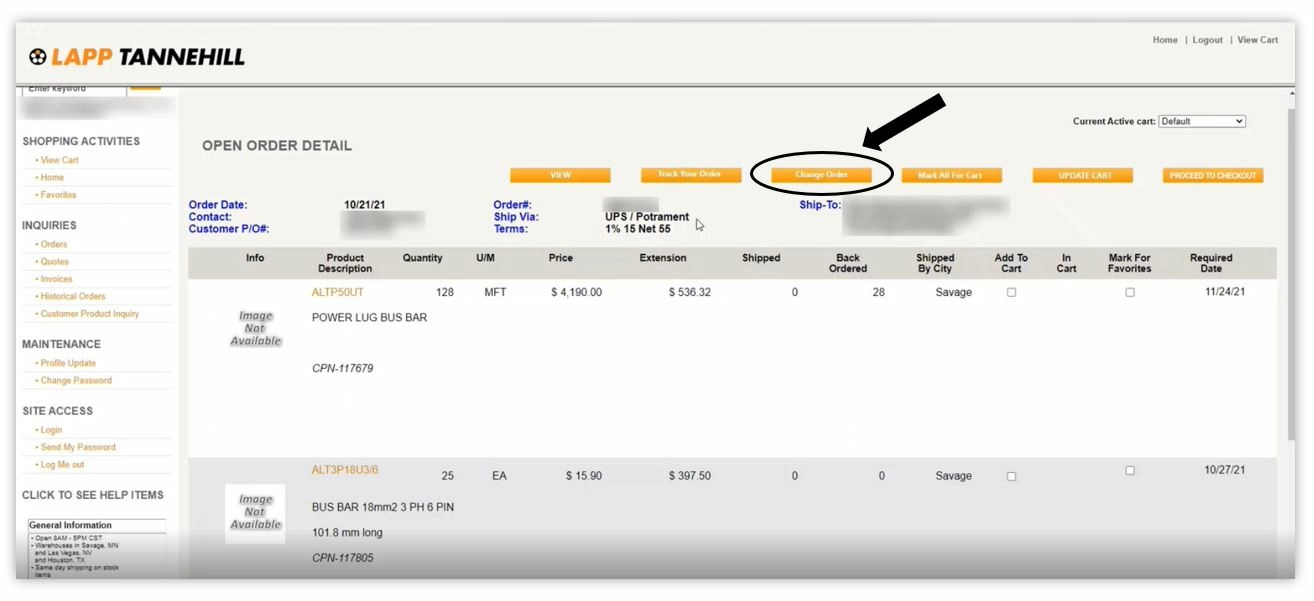This screenshot has width=1314, height=601.
Task: Click UPDATE CART
Action: click(x=1083, y=174)
